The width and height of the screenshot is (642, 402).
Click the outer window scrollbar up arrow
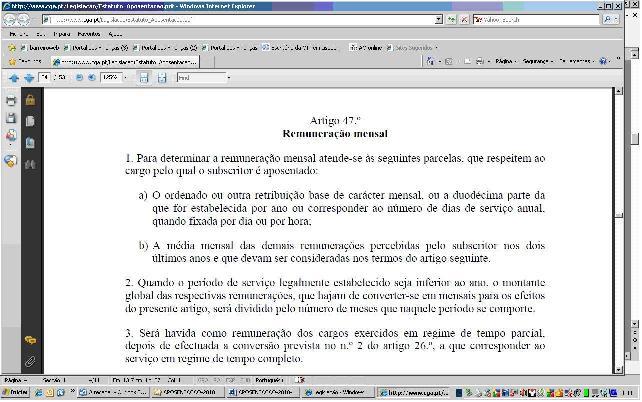(635, 53)
